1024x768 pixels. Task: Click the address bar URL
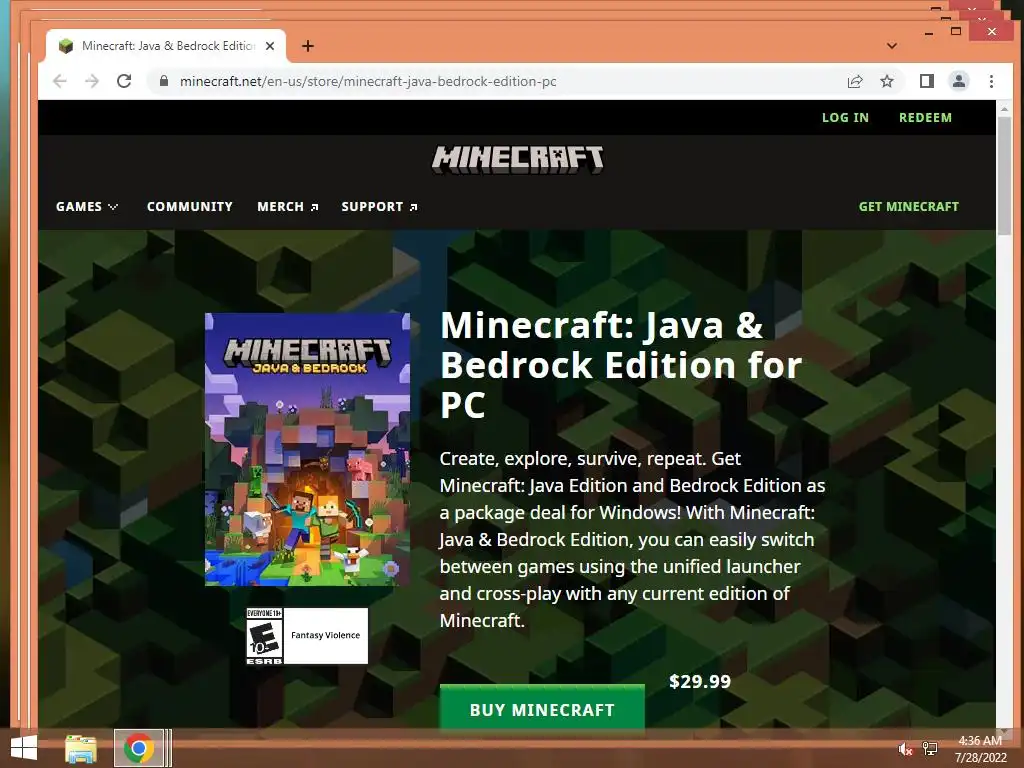(x=368, y=81)
